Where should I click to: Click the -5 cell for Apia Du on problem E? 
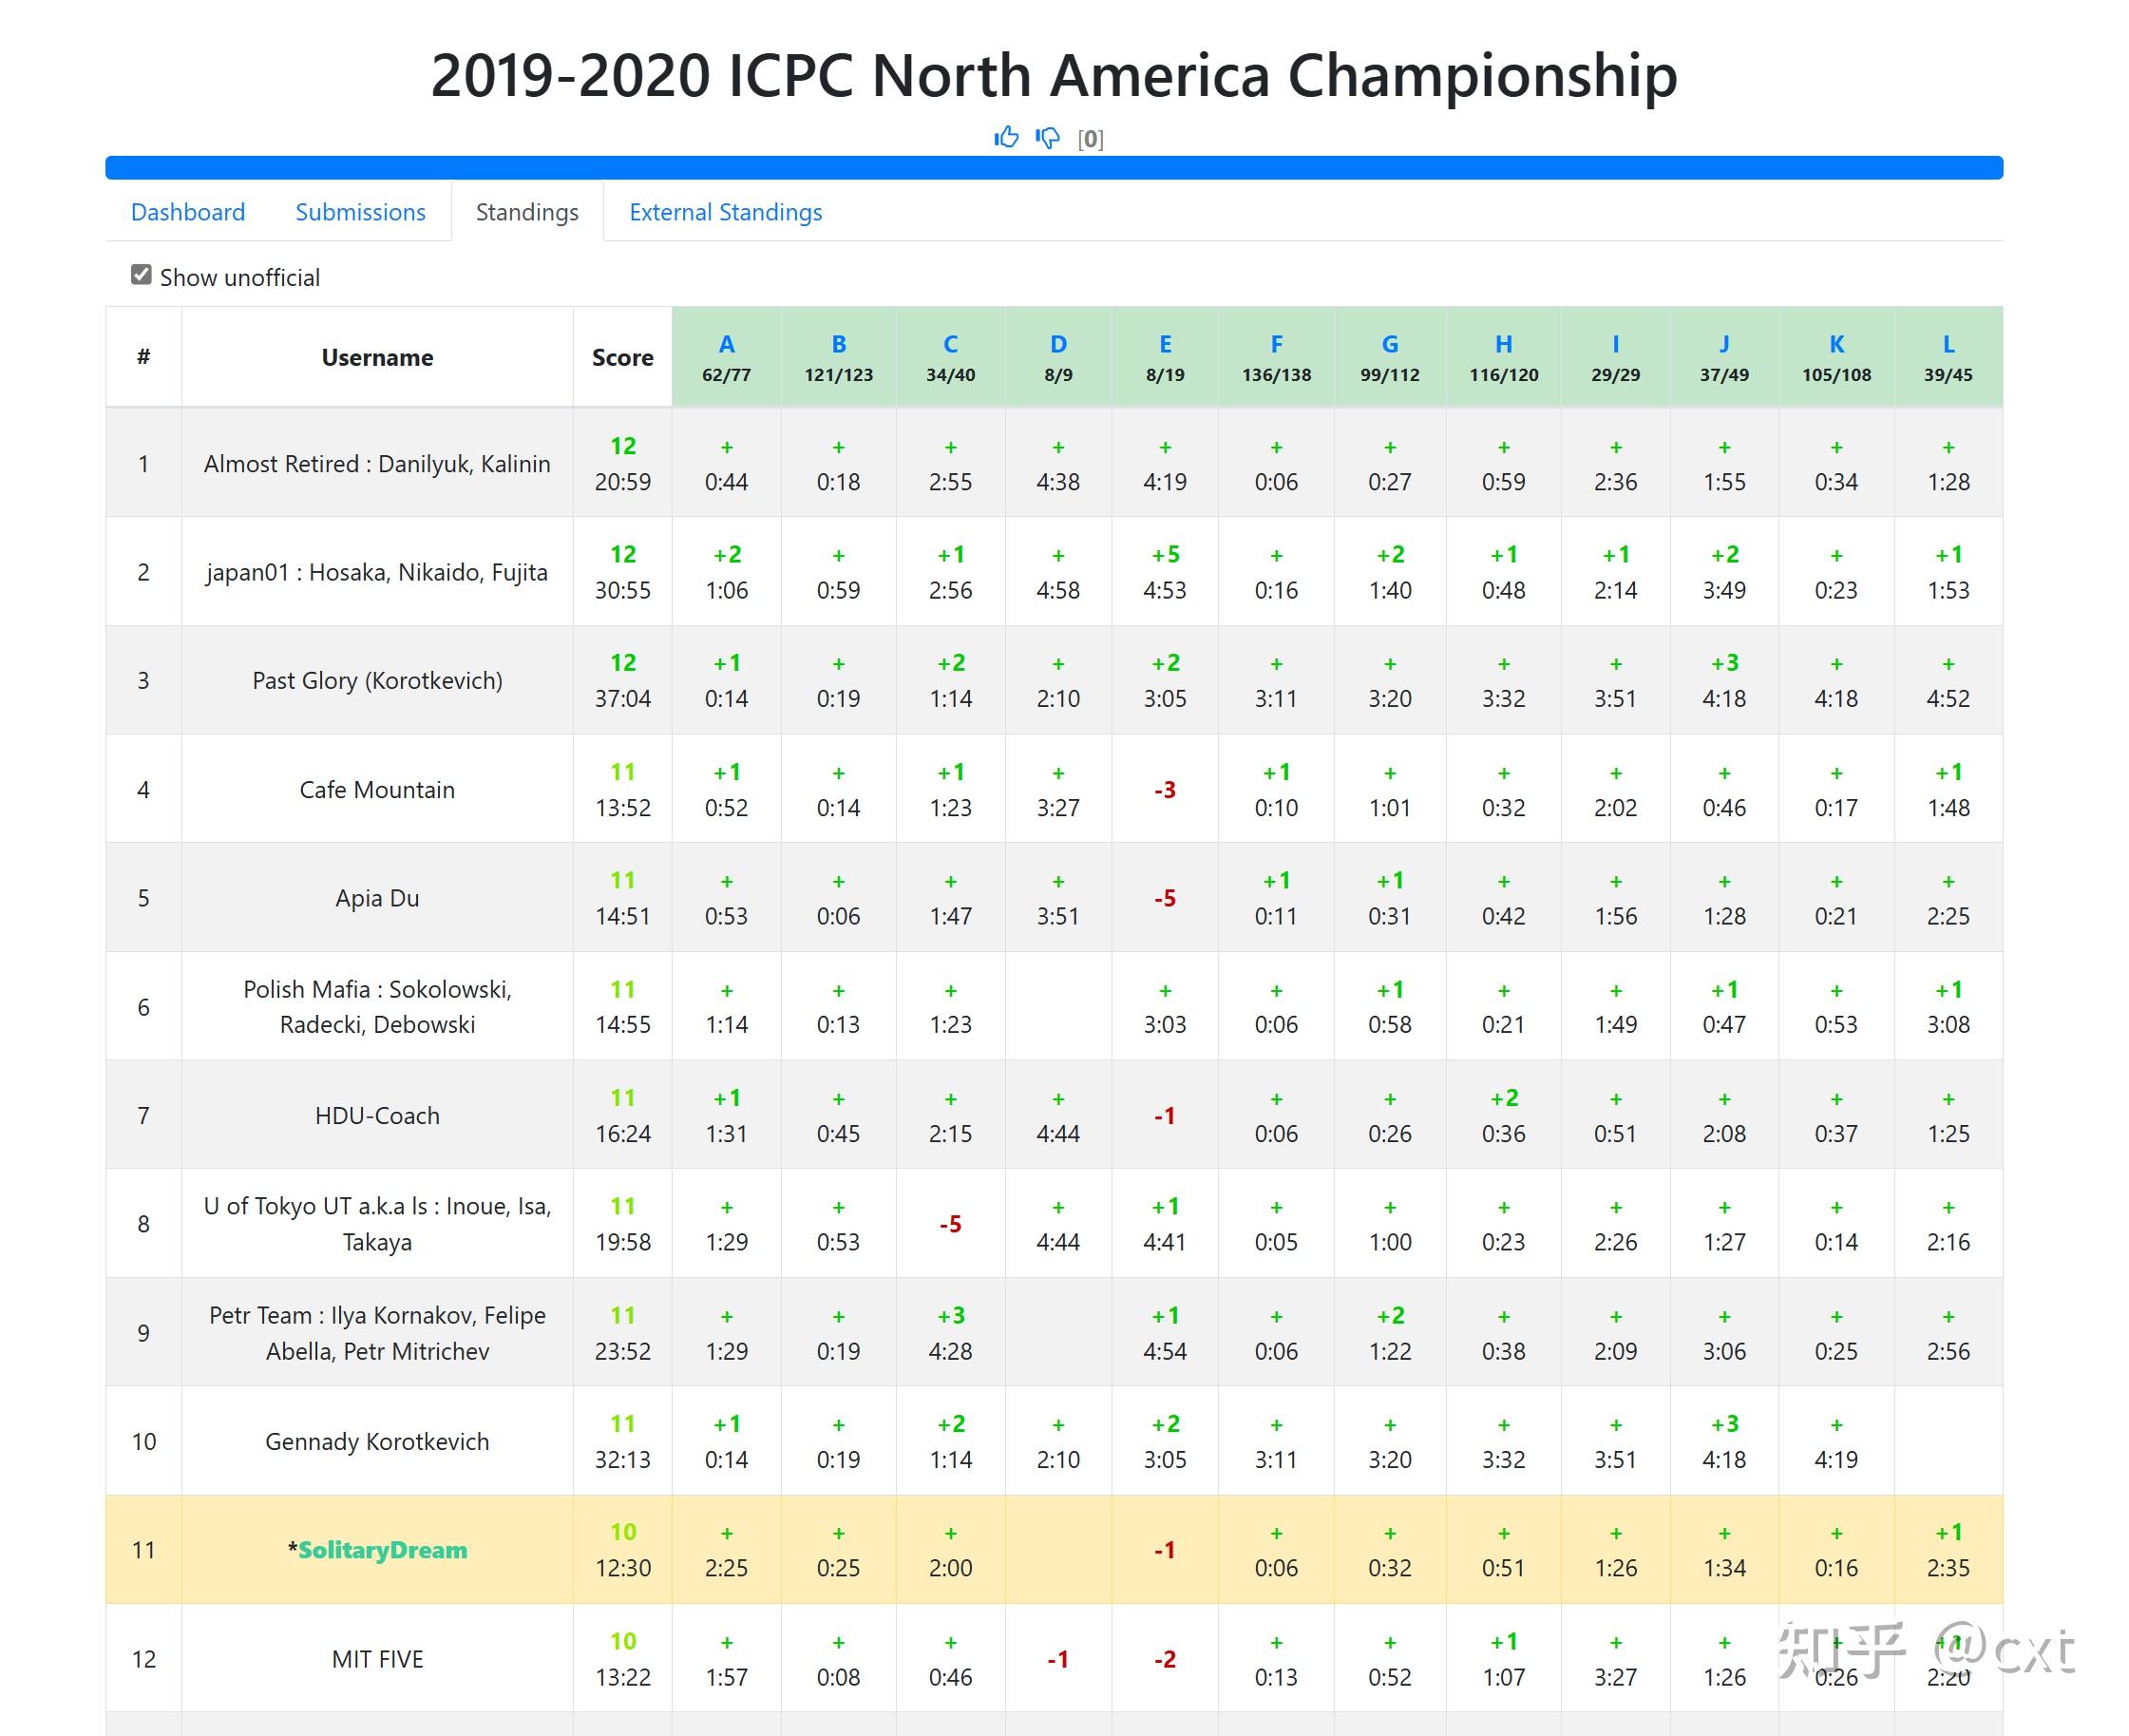tap(1165, 897)
